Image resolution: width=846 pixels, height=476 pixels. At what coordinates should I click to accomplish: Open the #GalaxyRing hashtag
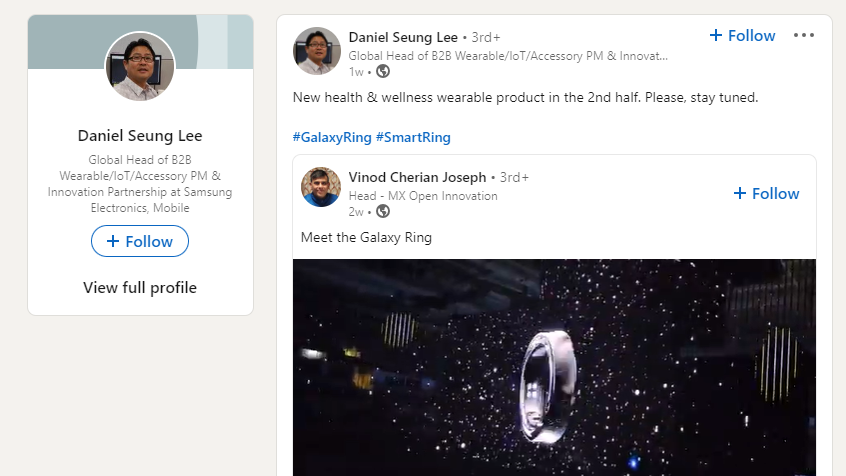(332, 137)
